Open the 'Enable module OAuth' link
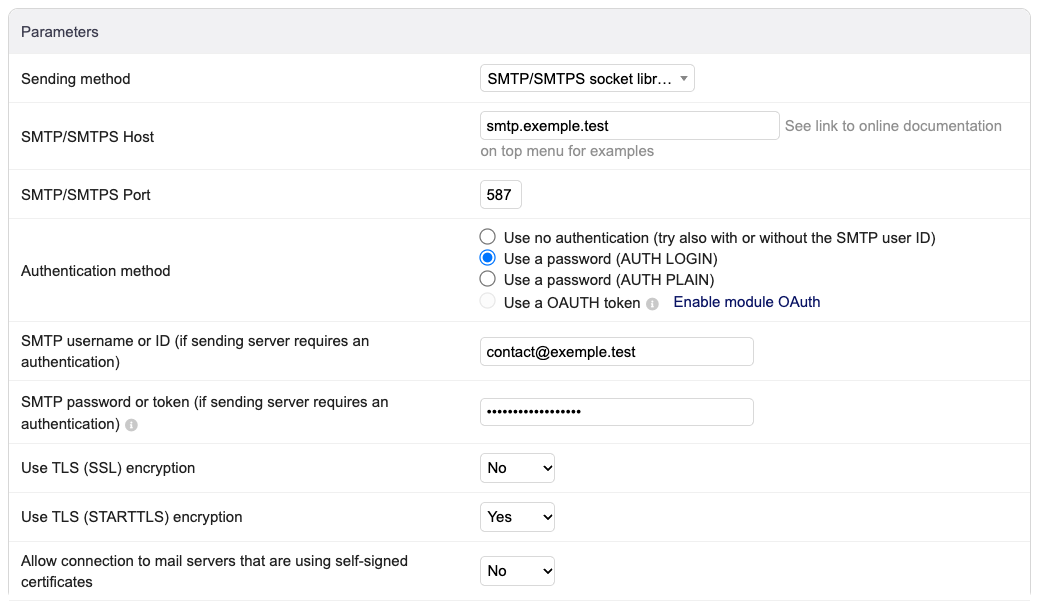This screenshot has width=1039, height=608. click(747, 302)
